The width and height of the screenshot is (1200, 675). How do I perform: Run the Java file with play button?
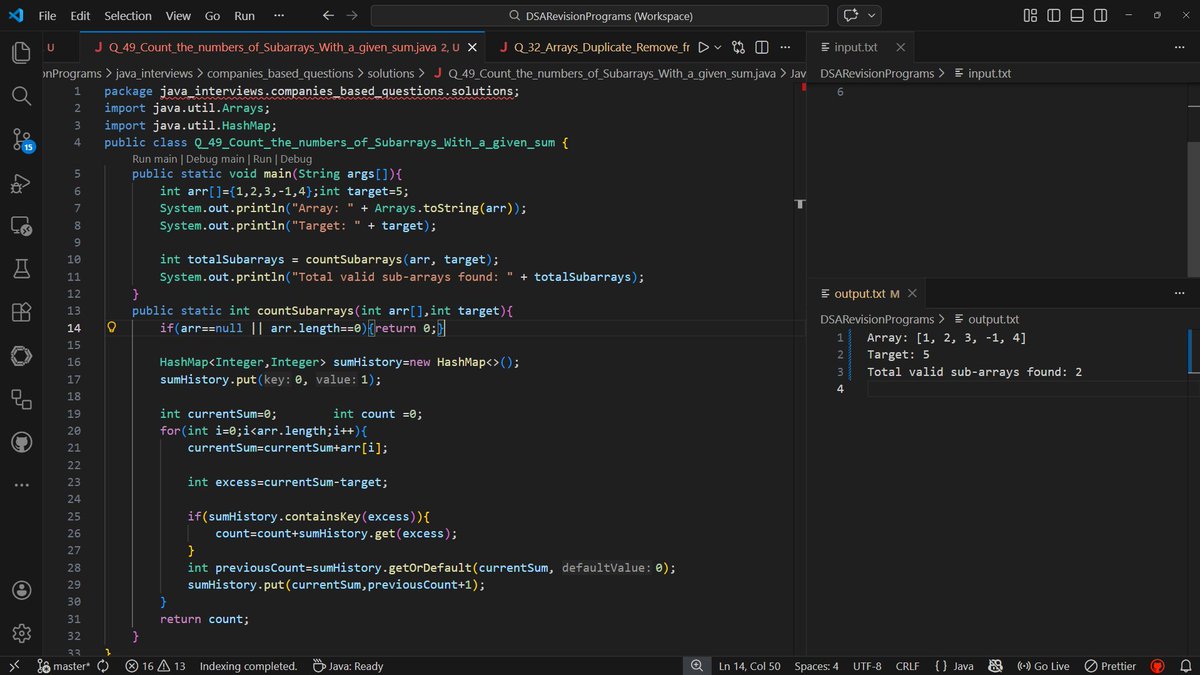(x=703, y=47)
